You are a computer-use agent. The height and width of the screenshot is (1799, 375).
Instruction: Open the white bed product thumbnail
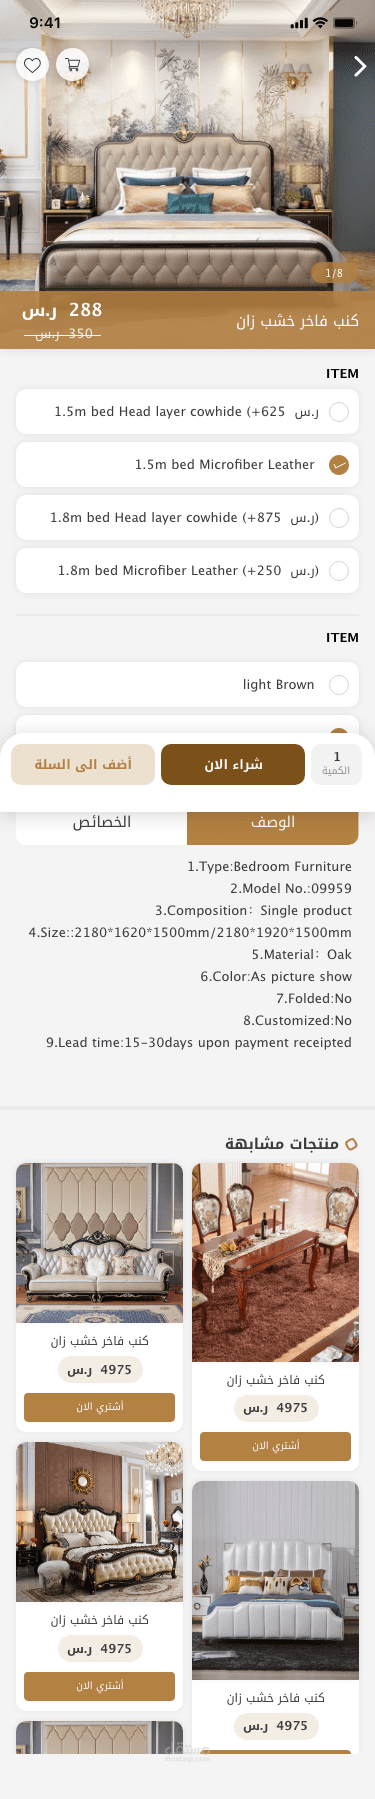tap(275, 1580)
